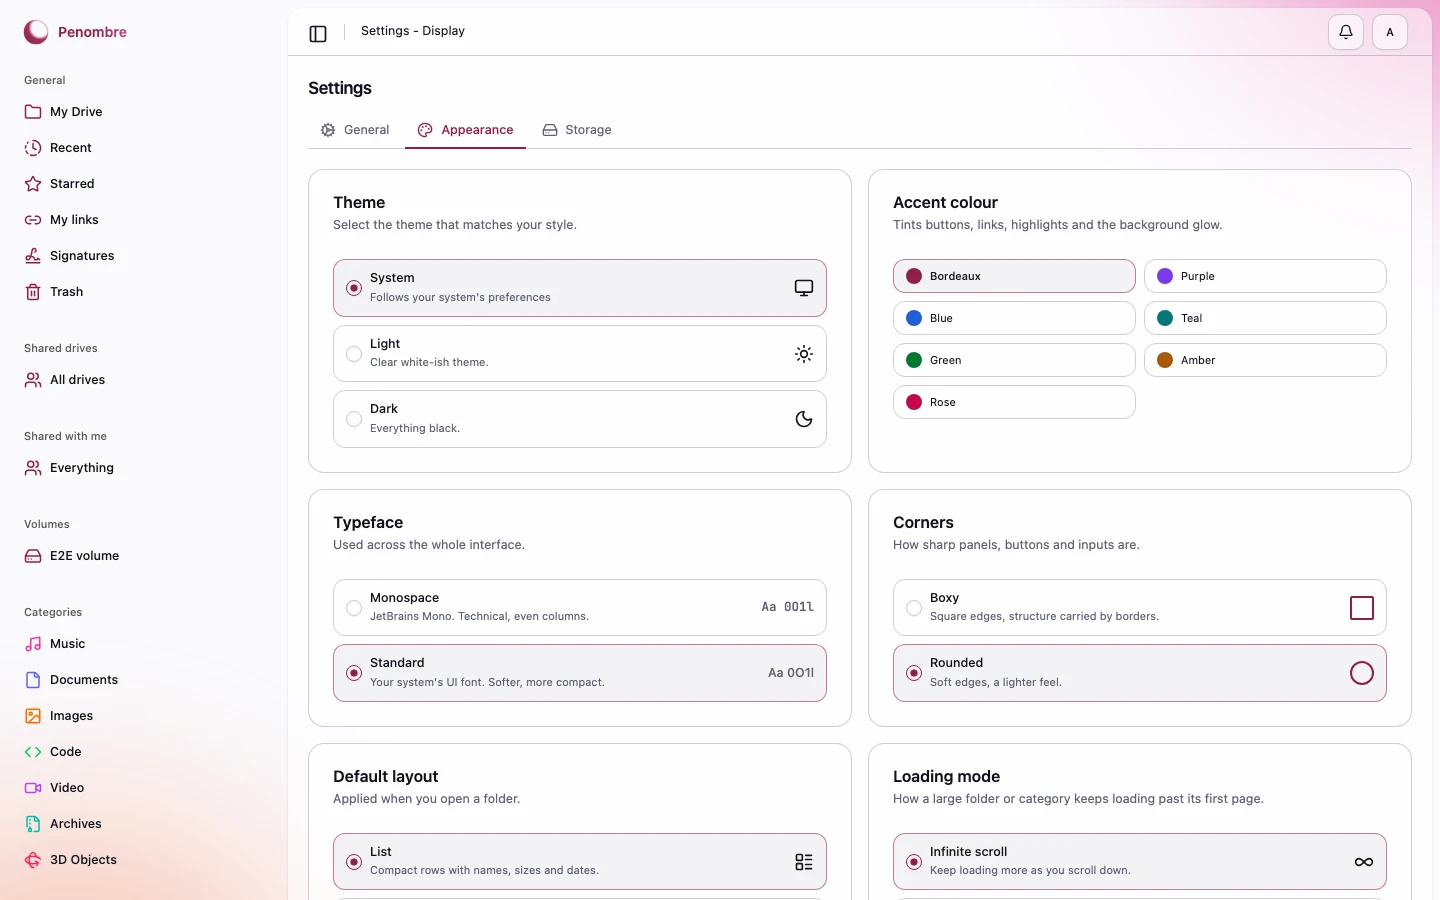The image size is (1440, 900).
Task: Open All drives in sidebar
Action: tap(144, 380)
